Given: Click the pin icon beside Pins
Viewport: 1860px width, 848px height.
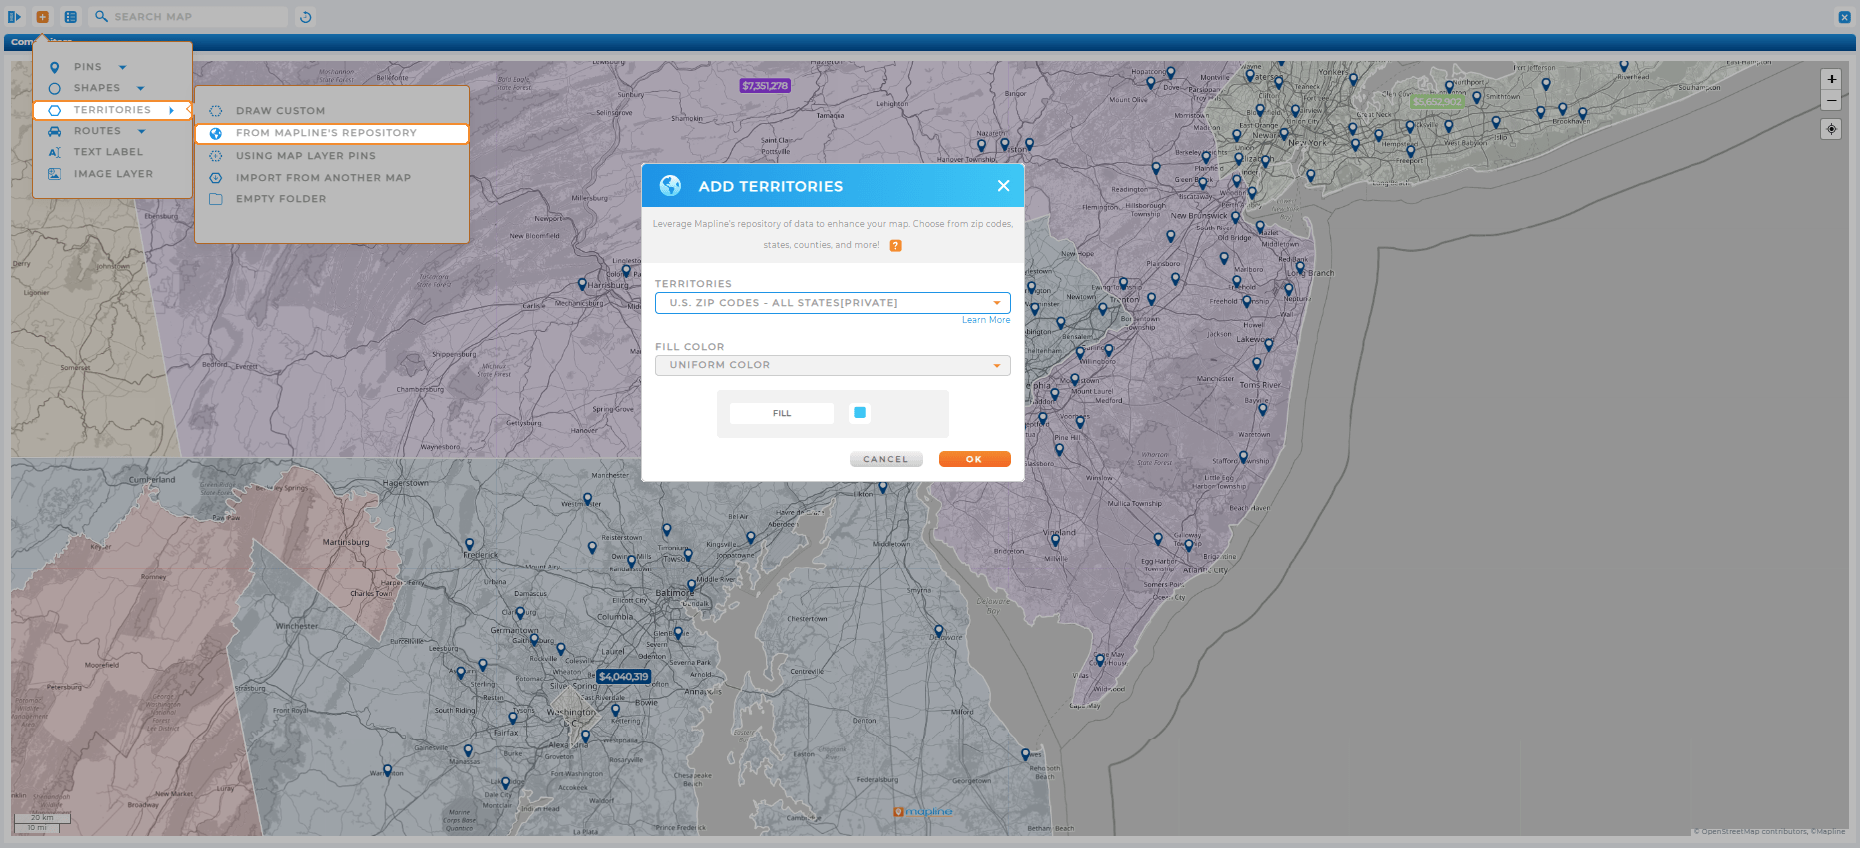Looking at the screenshot, I should (x=55, y=68).
